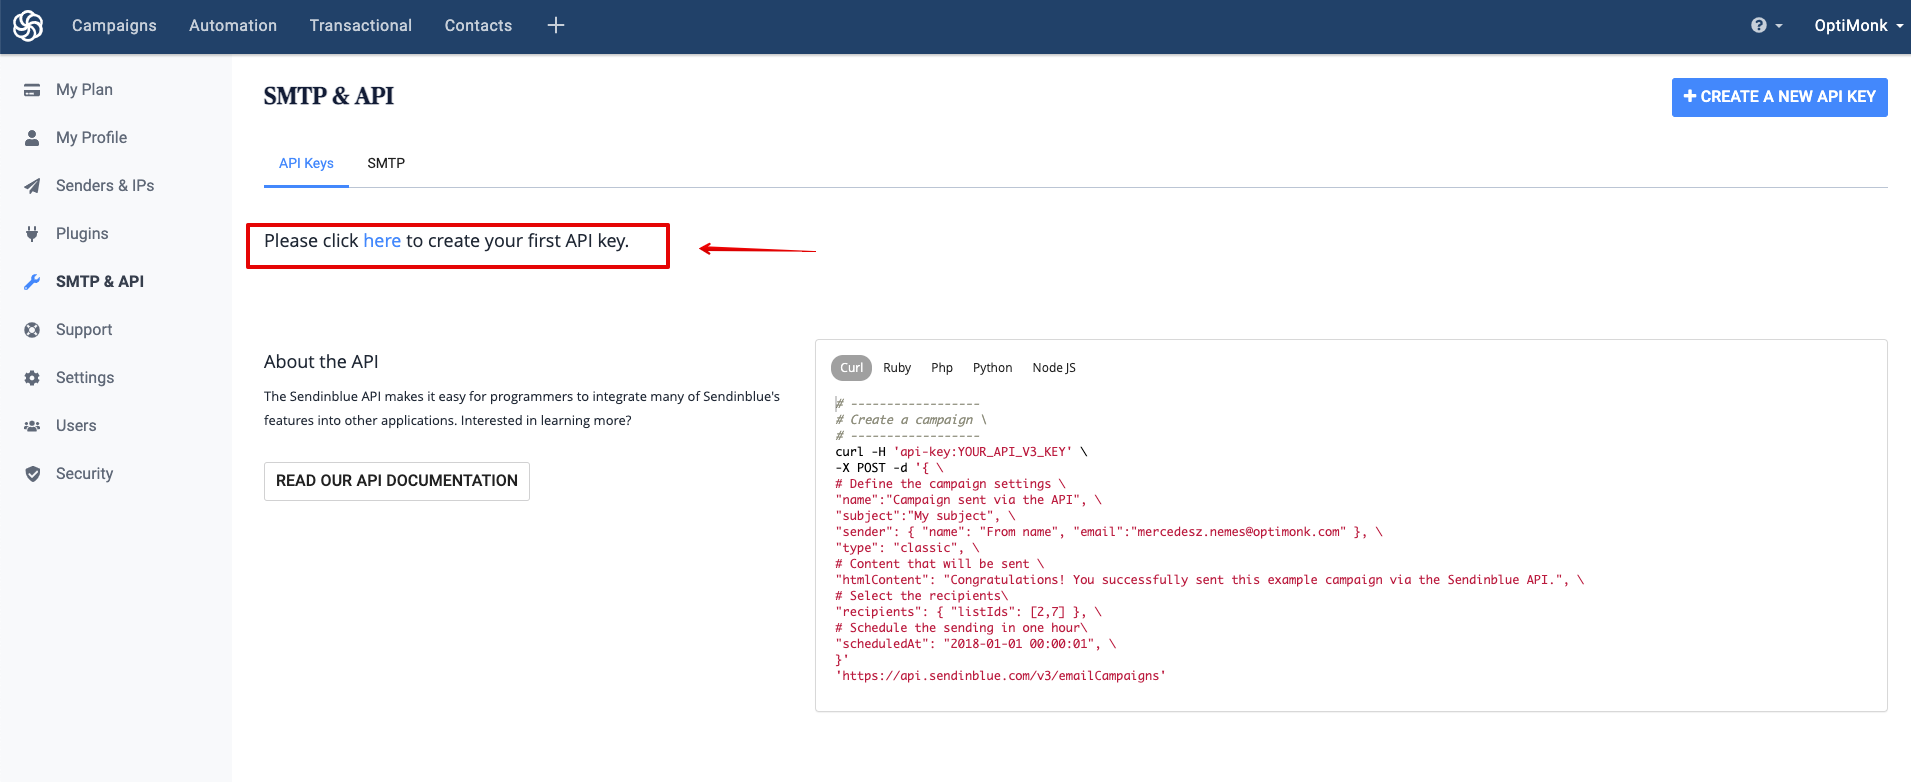Open My Profile in sidebar

pos(91,138)
